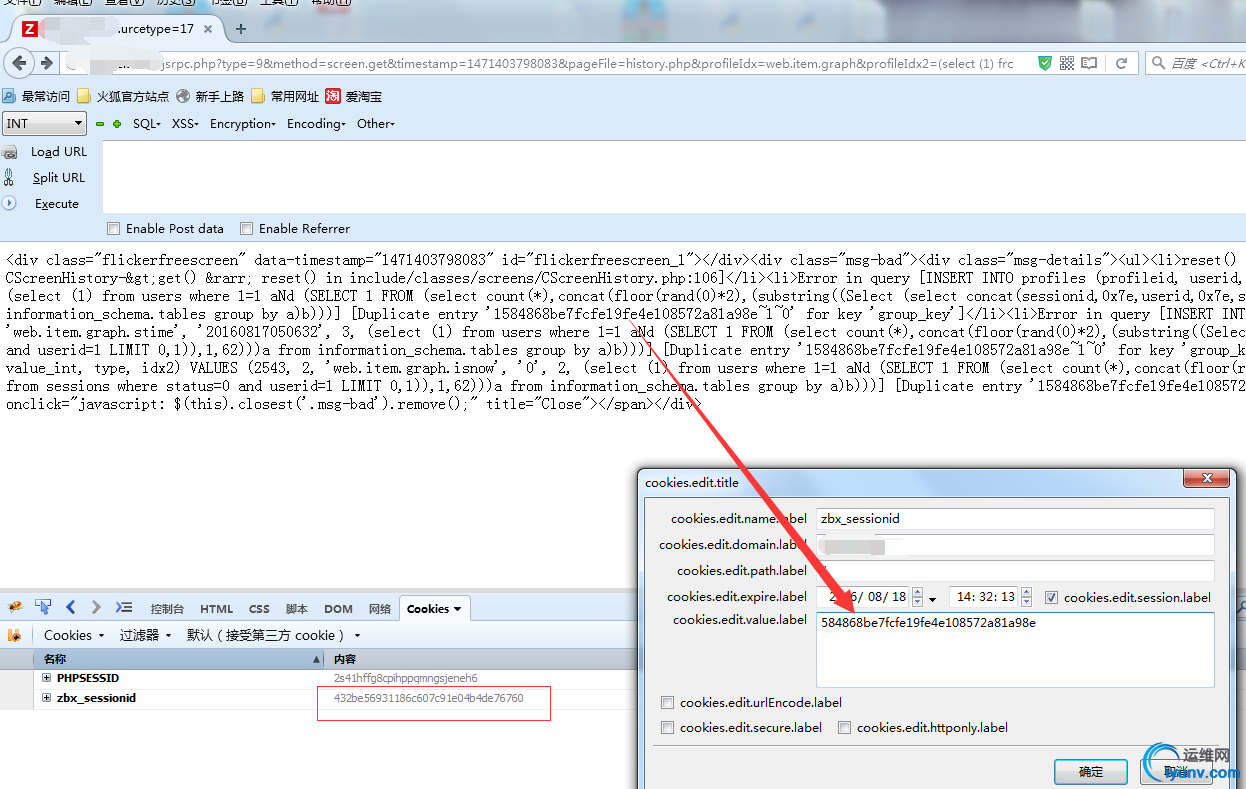Viewport: 1246px width, 789px height.
Task: Click the green shield security icon
Action: 1044,63
